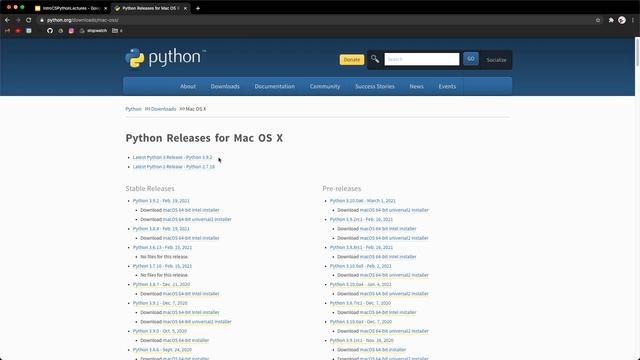Download Python 3.9.2 universal2 installer
This screenshot has width=640, height=360.
197,219
